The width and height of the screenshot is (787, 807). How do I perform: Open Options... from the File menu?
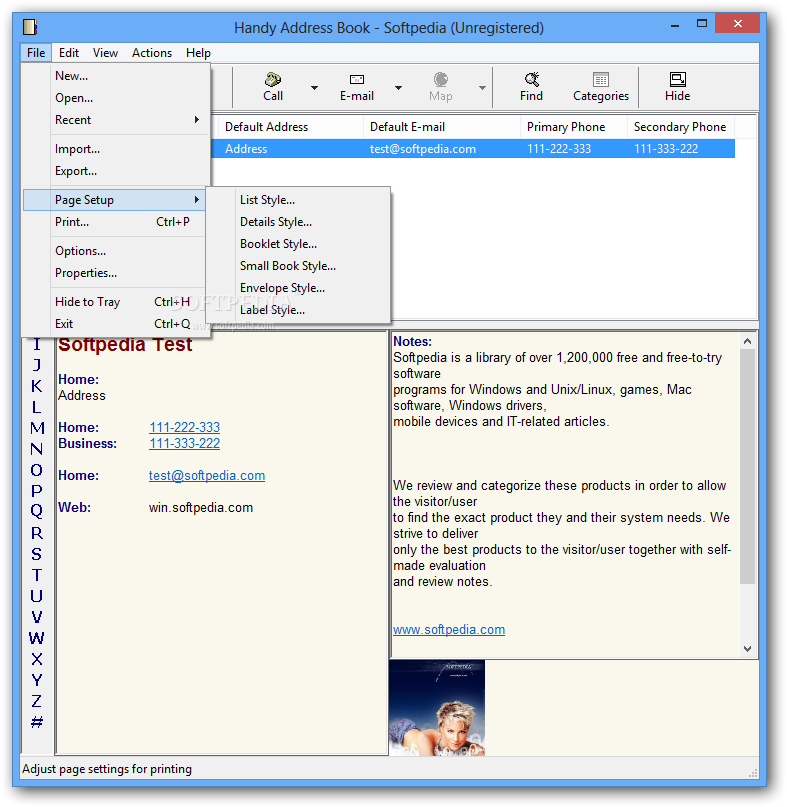(x=115, y=251)
